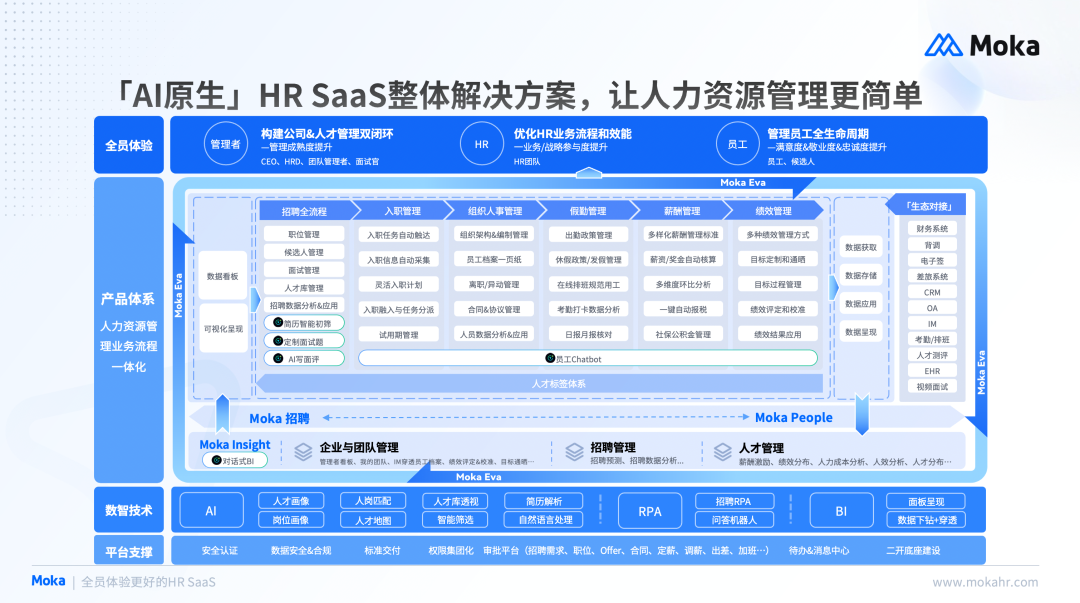Screen dimensions: 1080x603
Task: Click the 数据看板 box
Action: tap(222, 276)
